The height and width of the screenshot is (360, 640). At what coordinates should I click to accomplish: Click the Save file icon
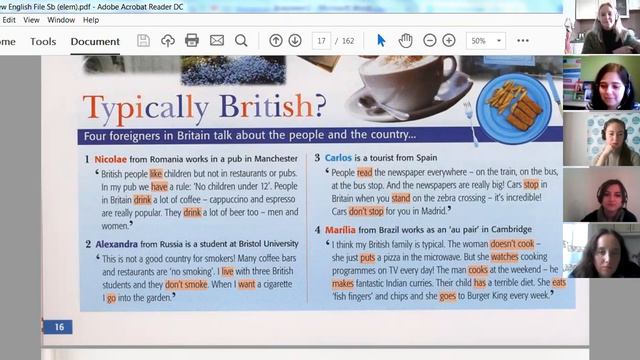click(143, 40)
